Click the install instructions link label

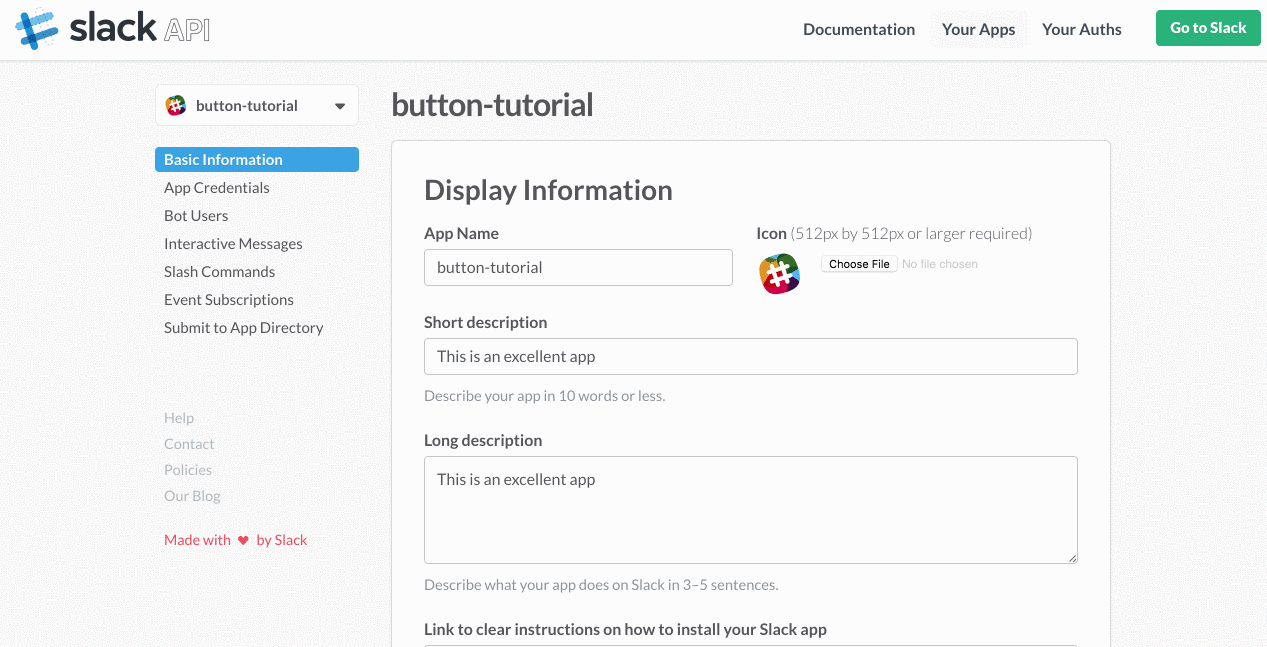pos(625,630)
